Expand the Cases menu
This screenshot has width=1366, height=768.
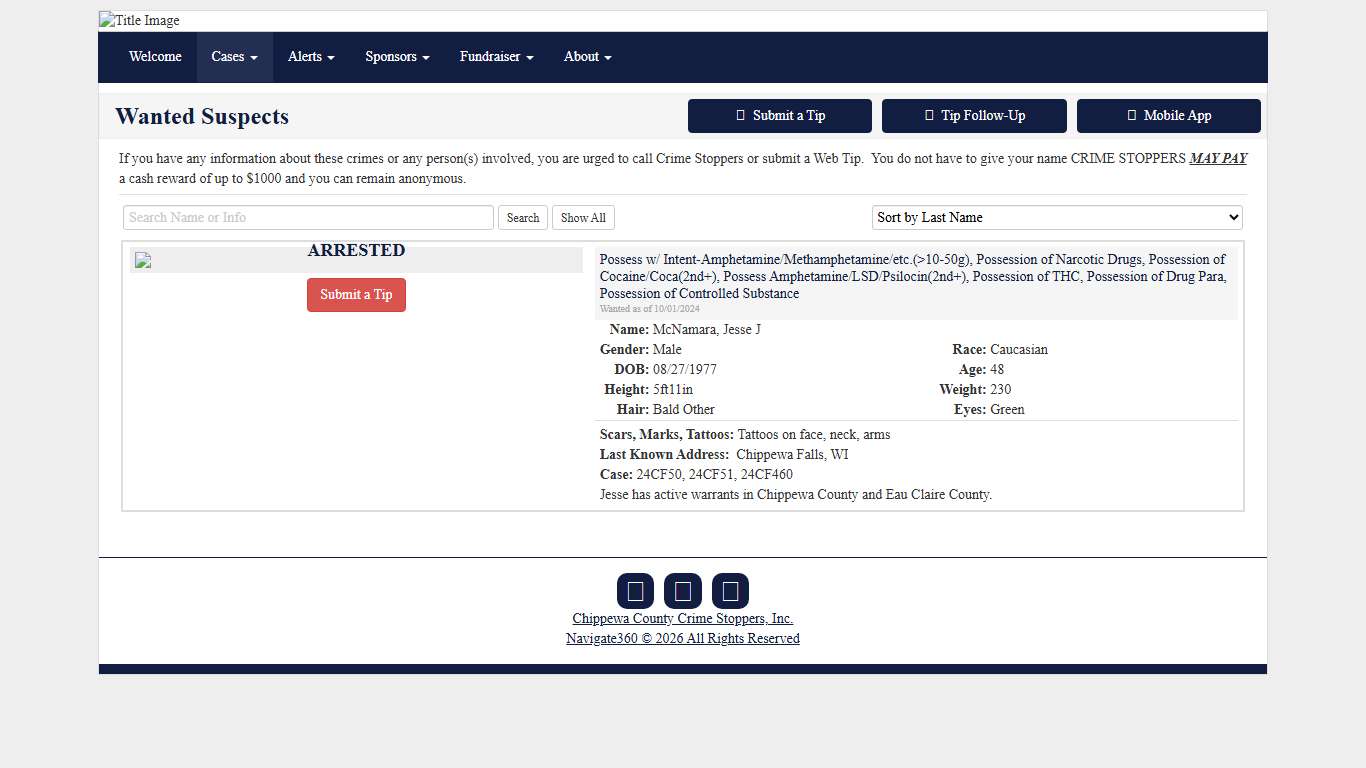[234, 57]
